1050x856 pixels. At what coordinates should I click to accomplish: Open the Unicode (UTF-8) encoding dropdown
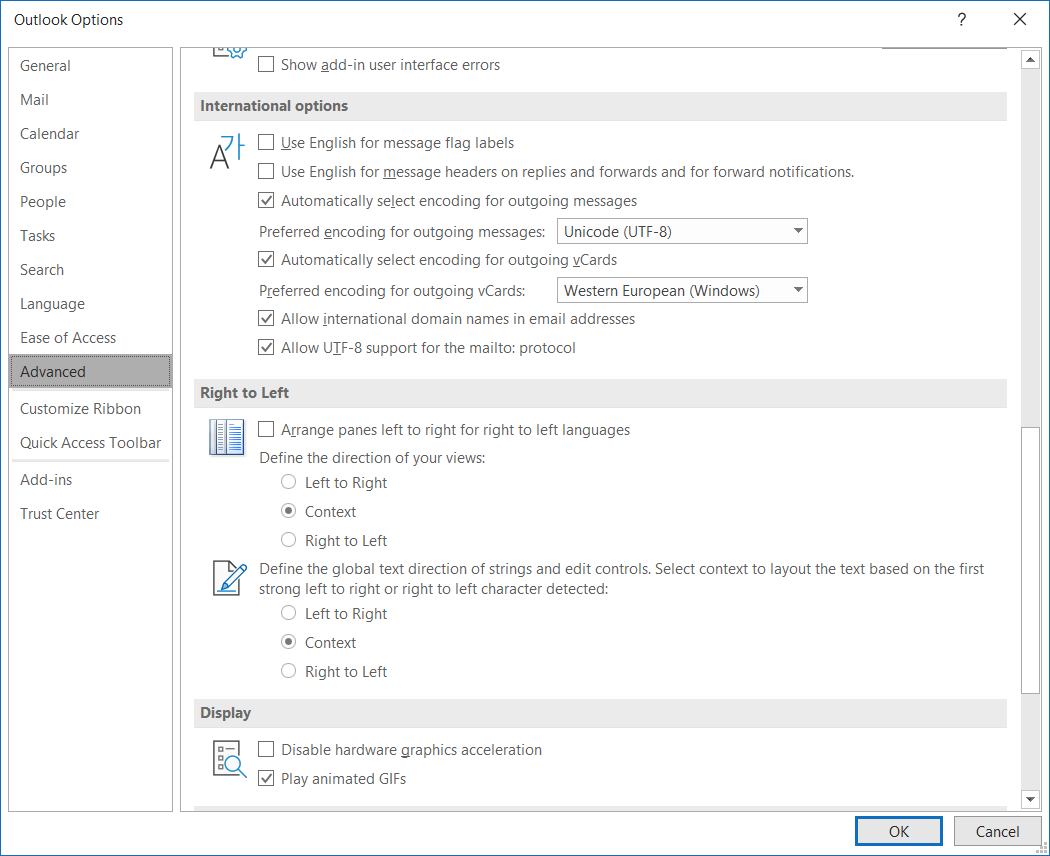point(681,232)
